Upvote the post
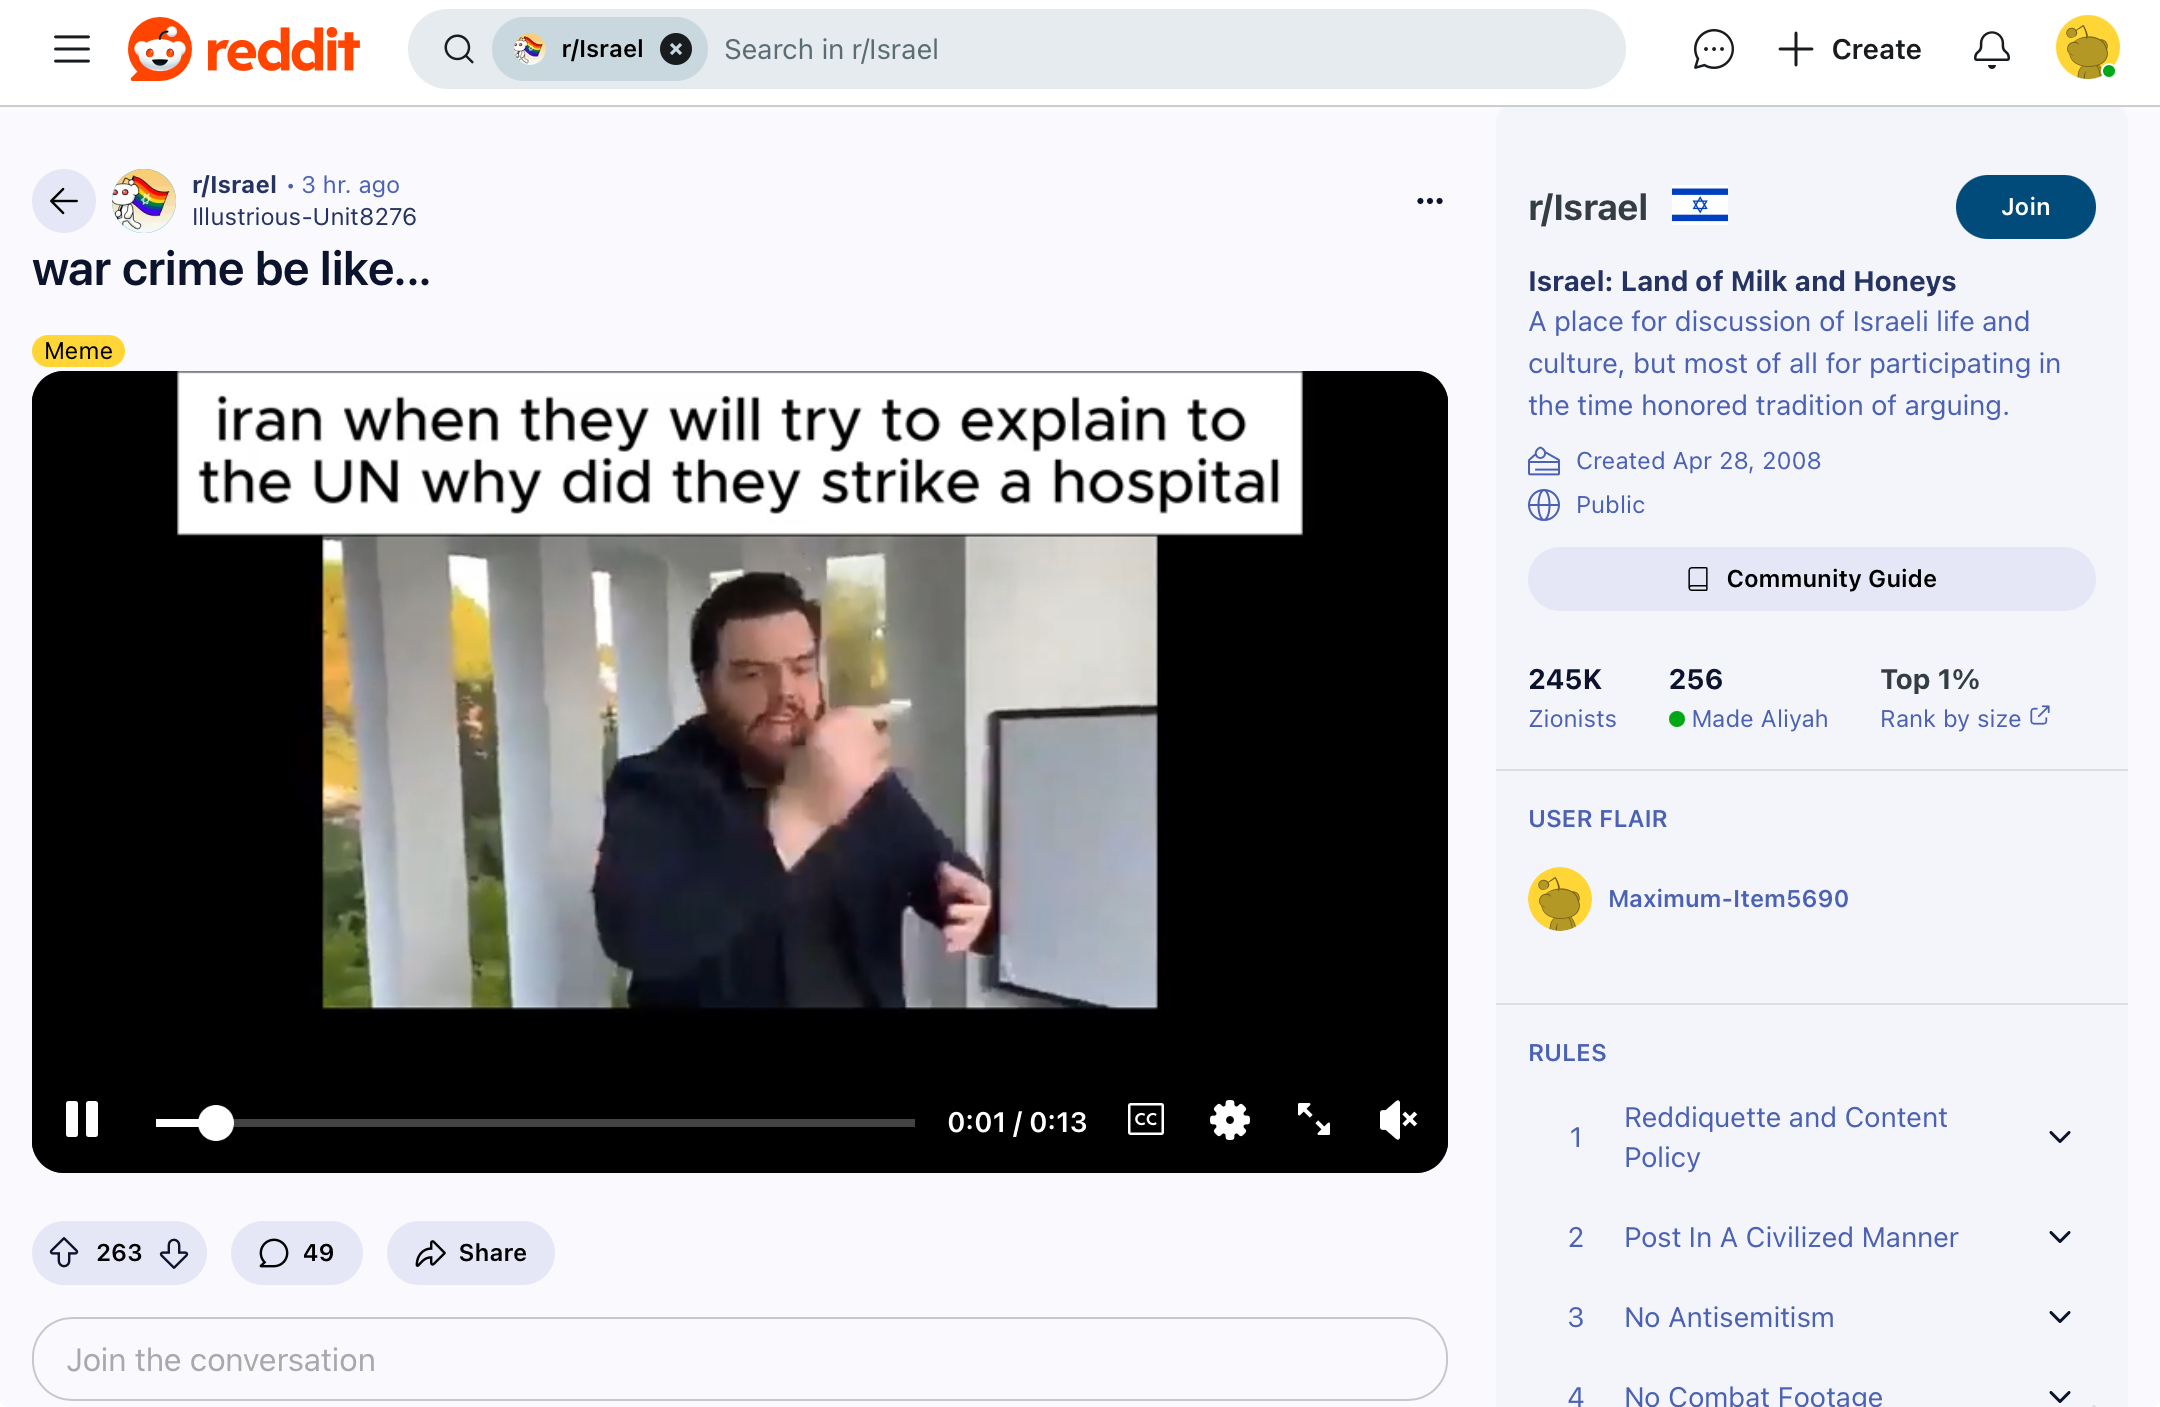 pyautogui.click(x=65, y=1253)
